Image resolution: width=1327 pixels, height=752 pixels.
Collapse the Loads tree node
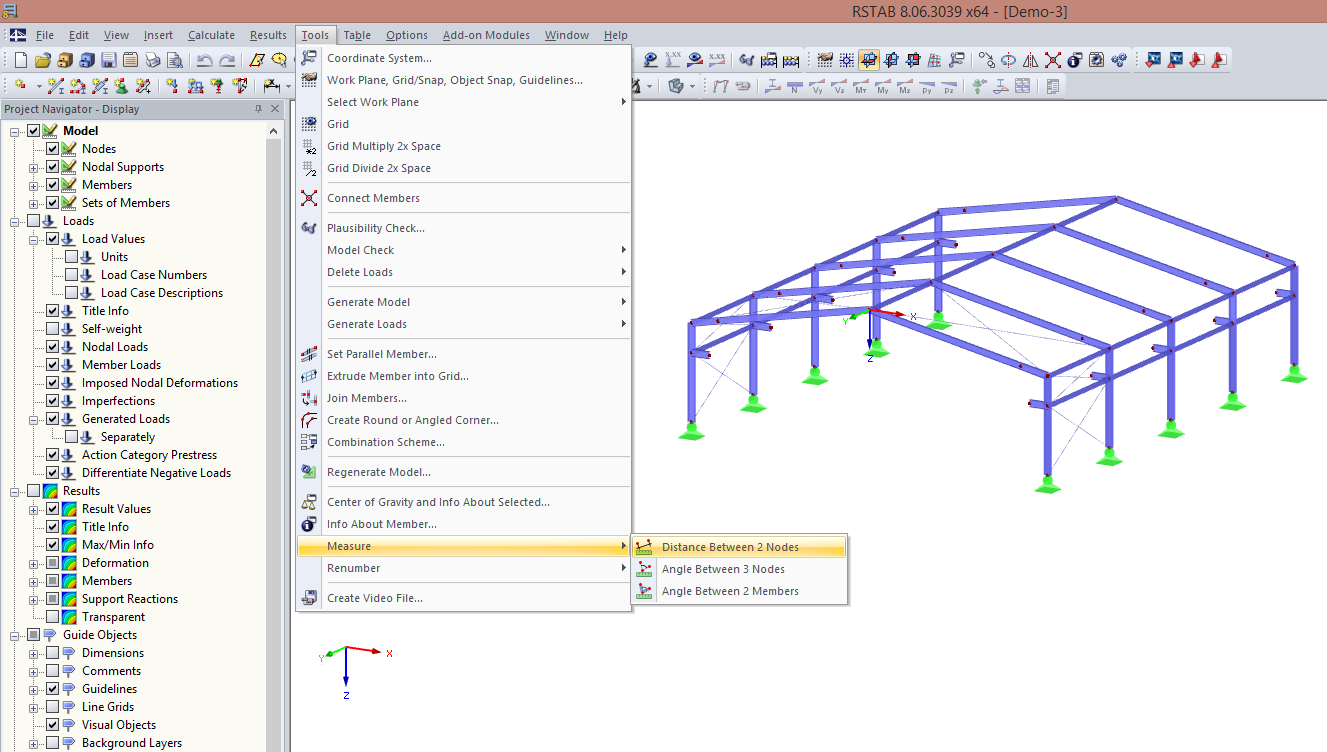tap(15, 221)
